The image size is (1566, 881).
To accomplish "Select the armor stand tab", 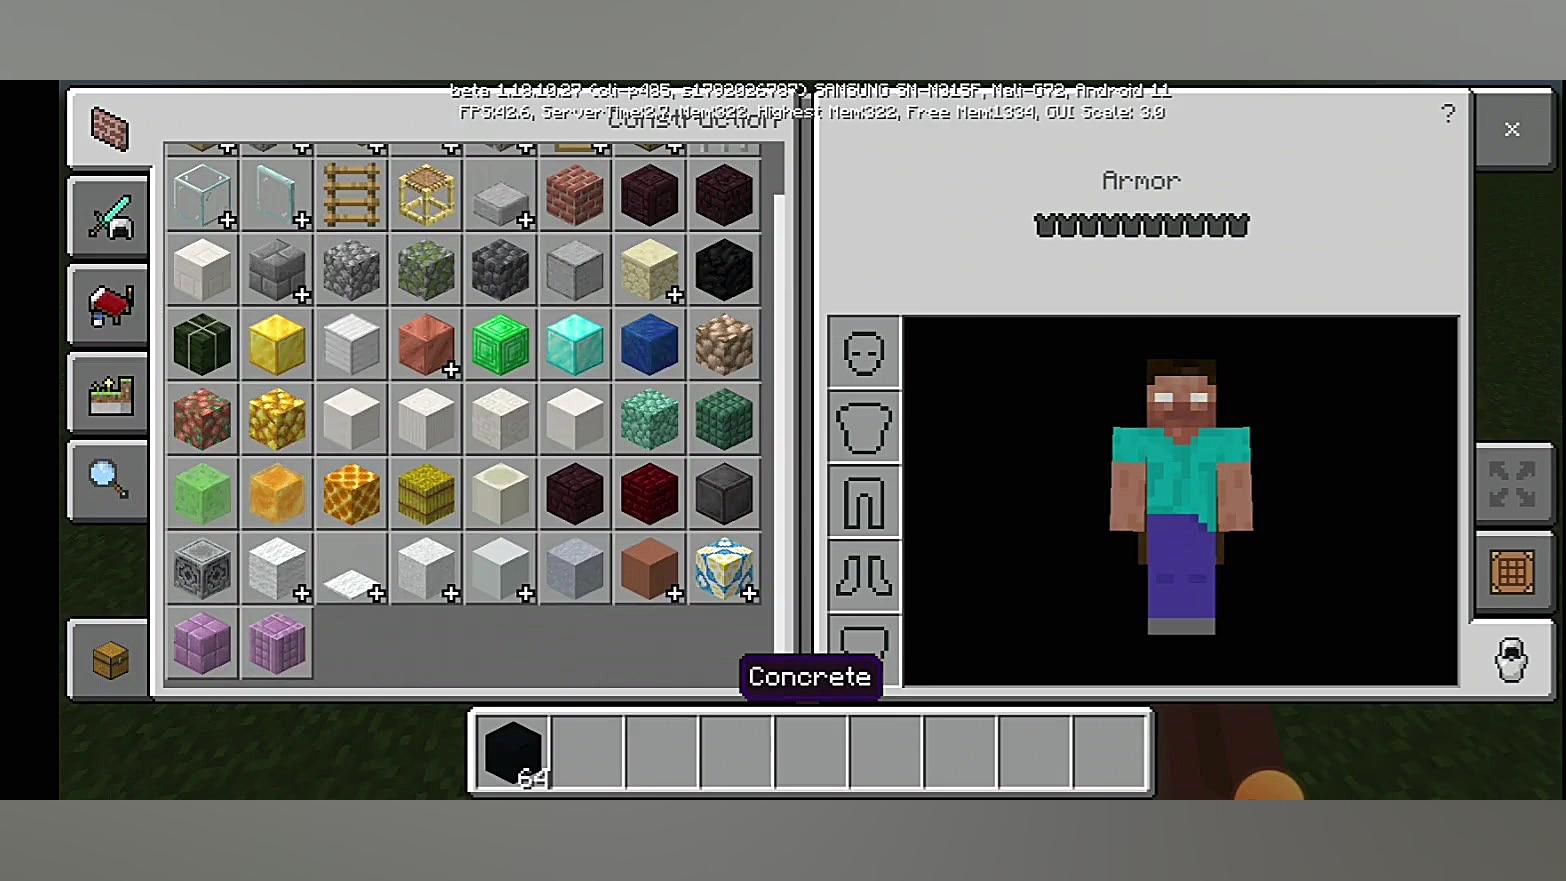I will (1512, 660).
